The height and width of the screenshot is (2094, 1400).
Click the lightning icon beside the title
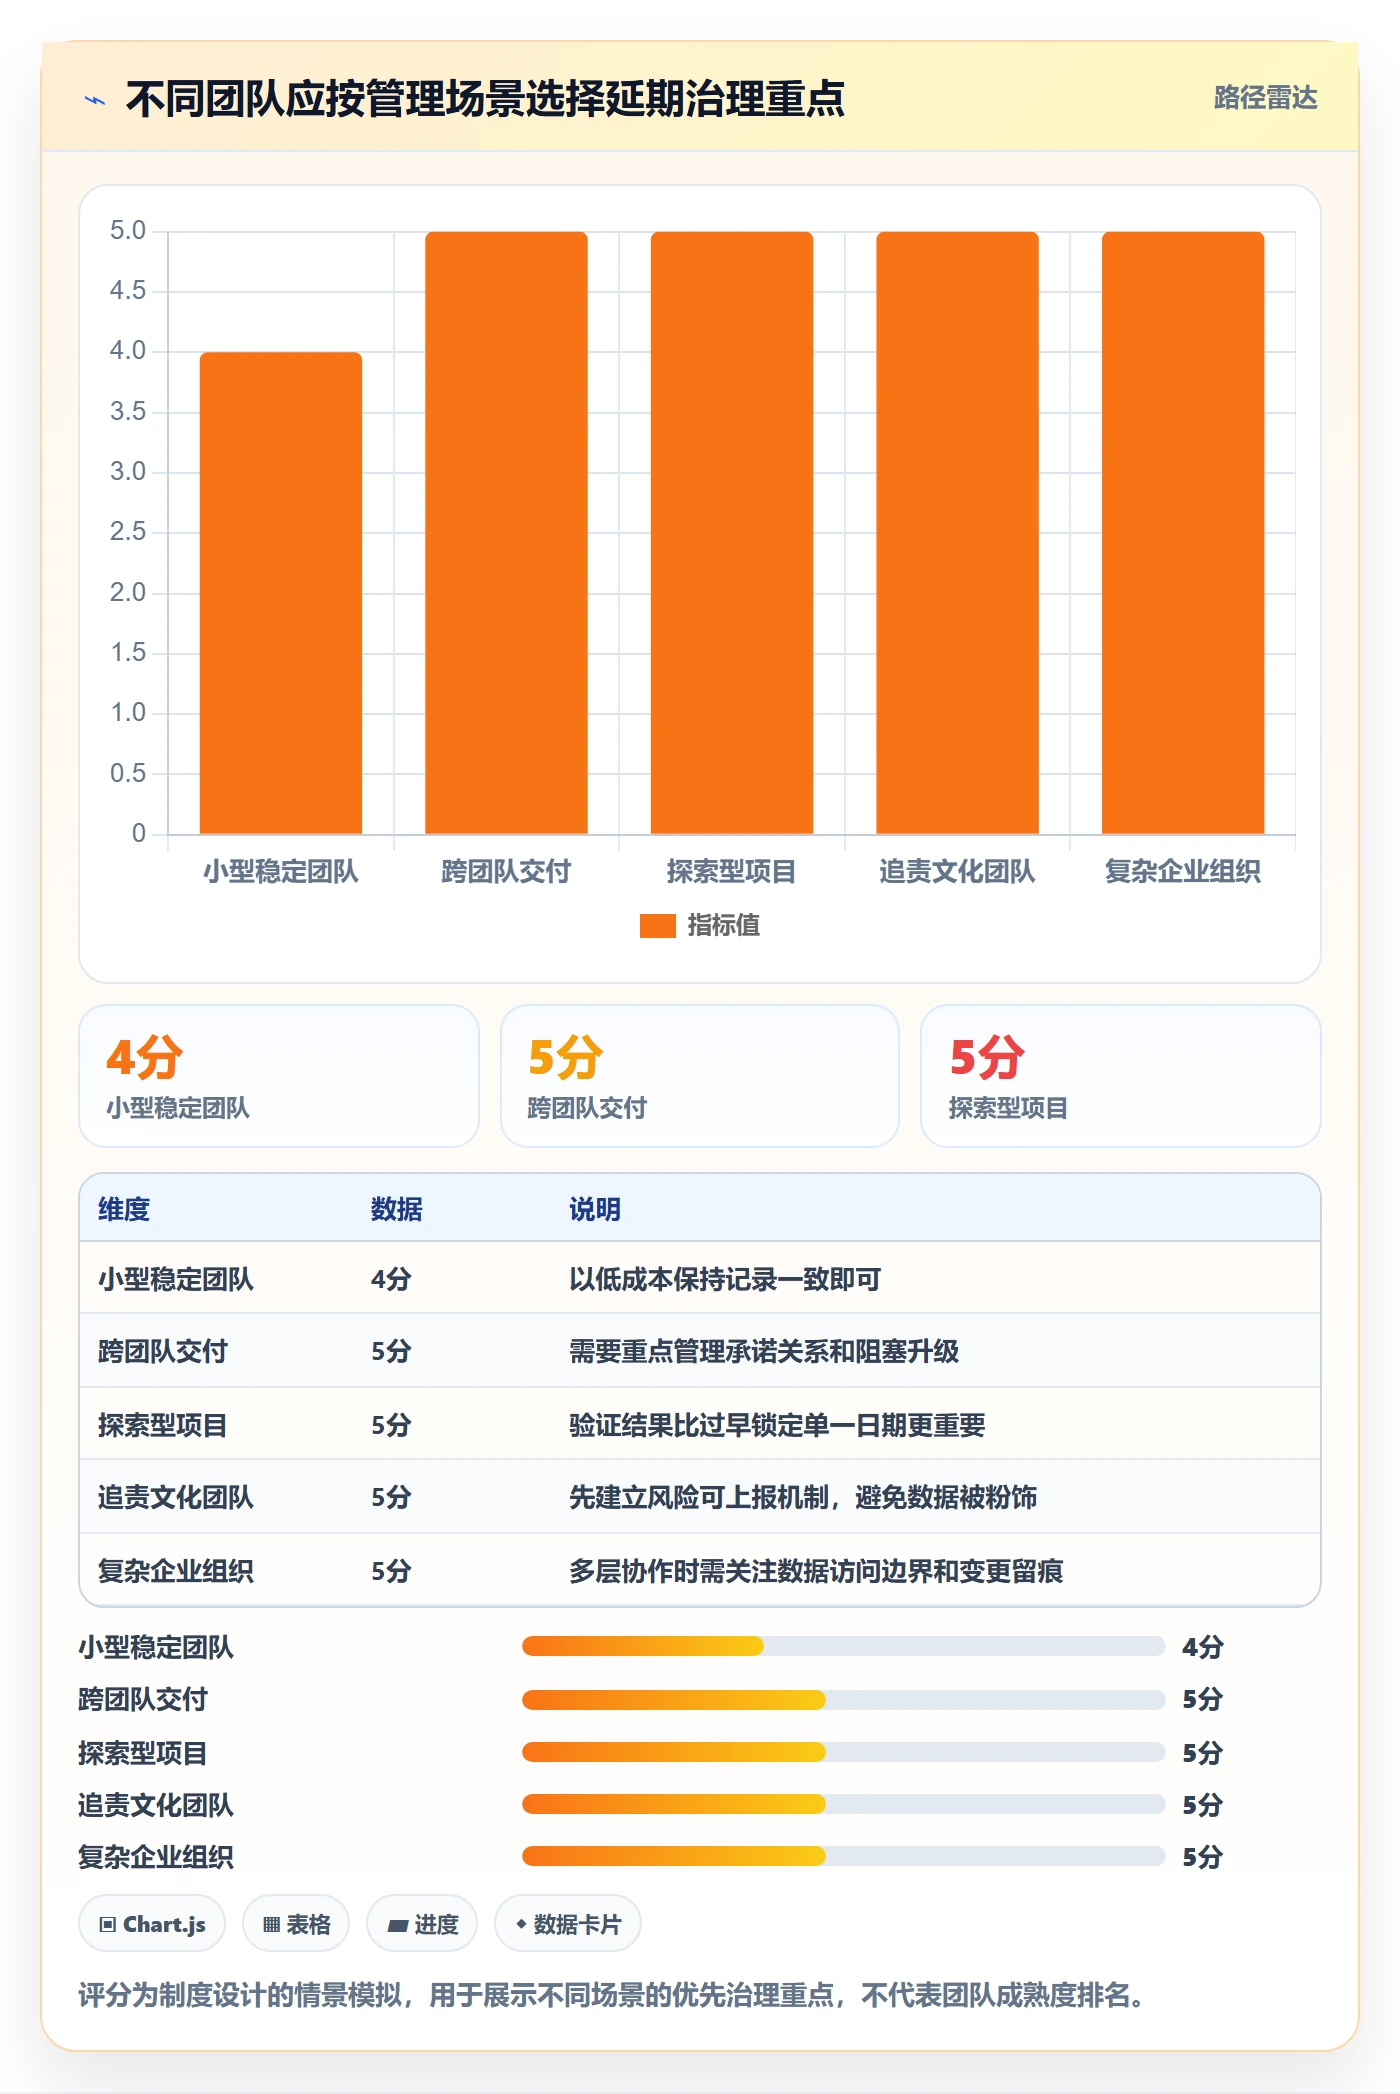pos(95,100)
